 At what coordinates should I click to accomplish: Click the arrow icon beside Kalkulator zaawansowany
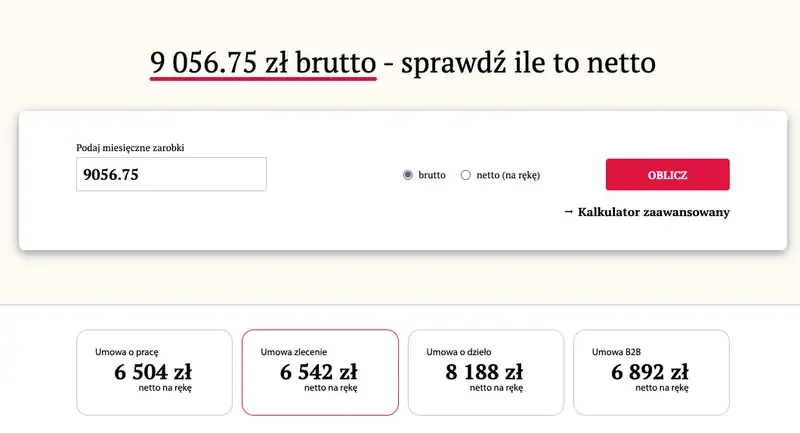(x=568, y=211)
